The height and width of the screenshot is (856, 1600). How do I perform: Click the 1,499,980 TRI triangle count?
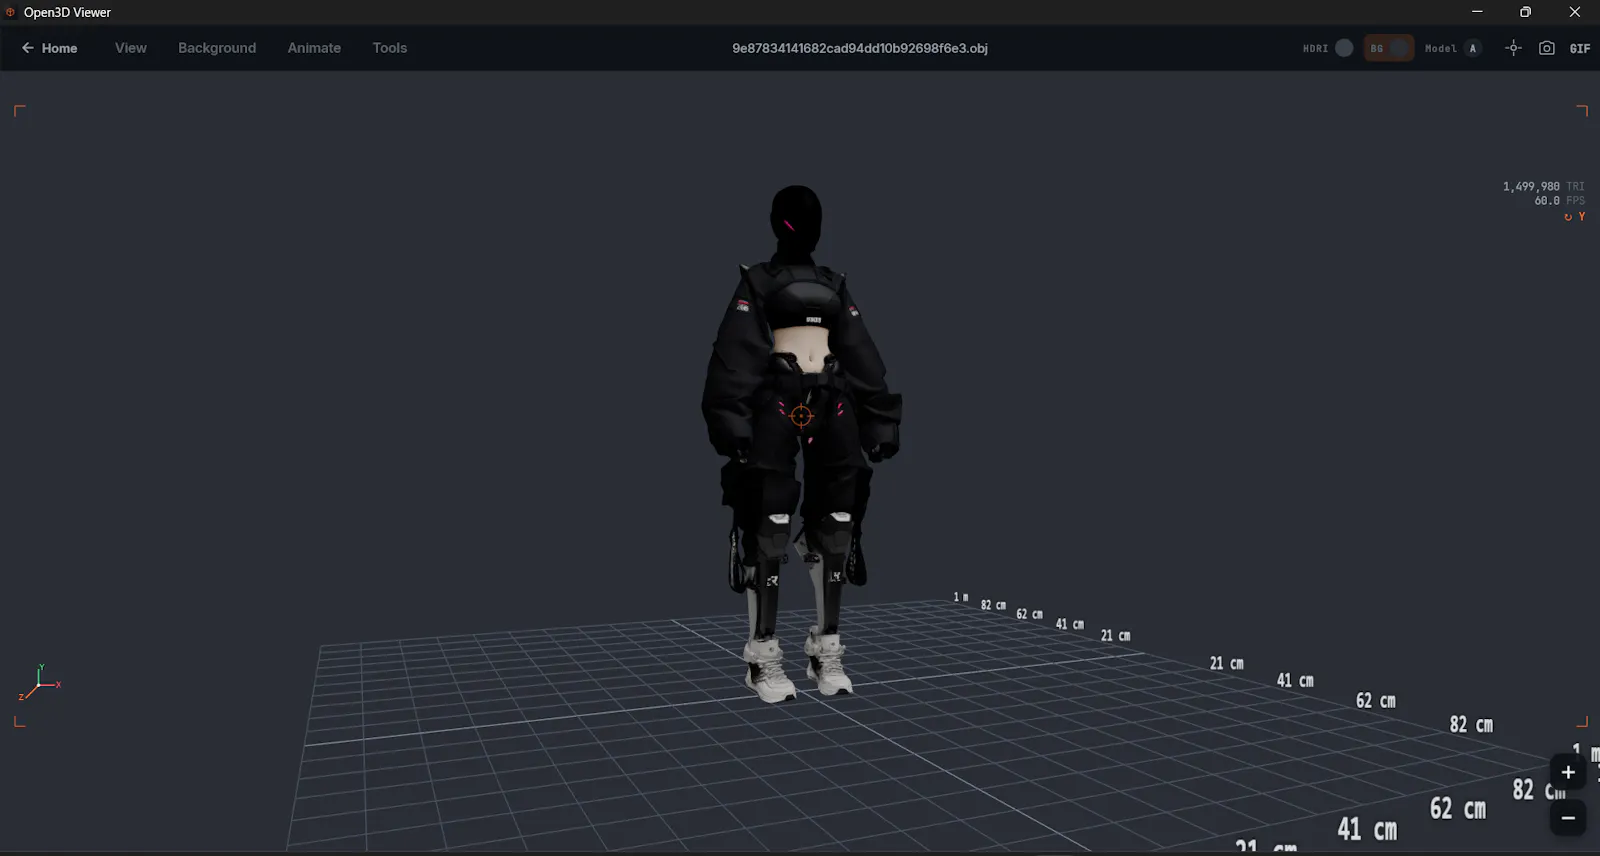1543,186
